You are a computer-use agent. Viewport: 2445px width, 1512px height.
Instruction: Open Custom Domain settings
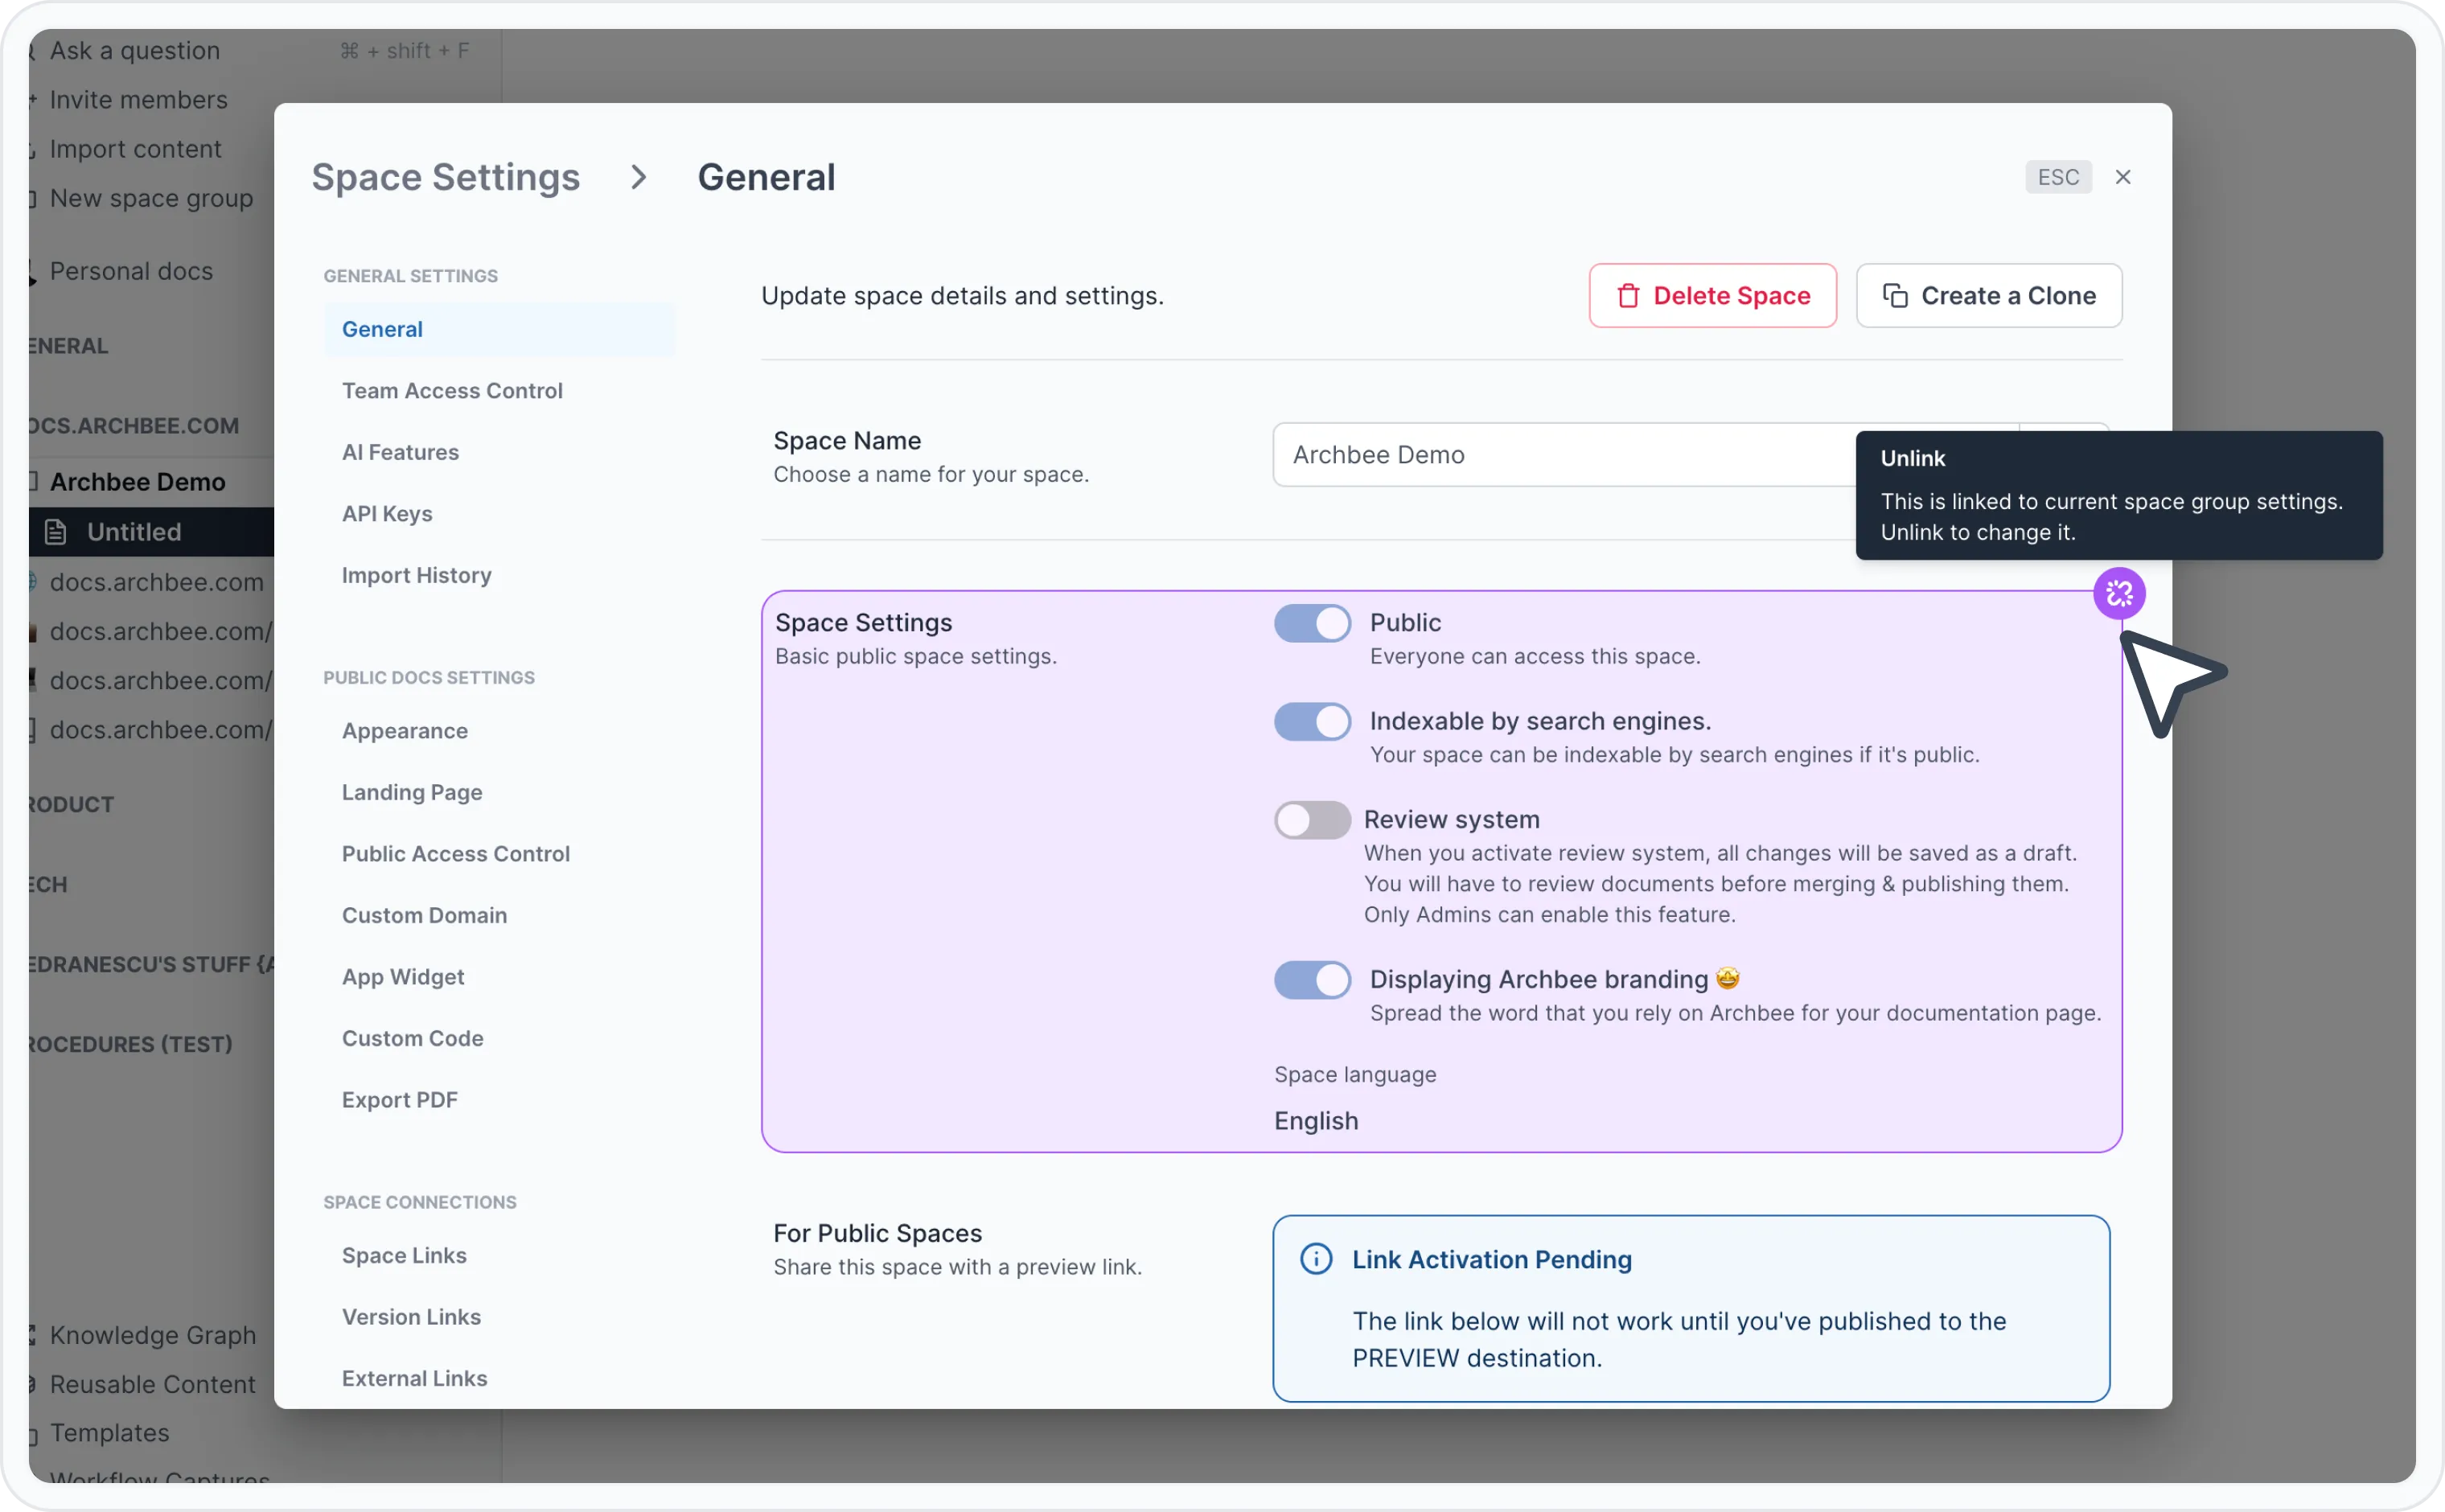[x=424, y=915]
